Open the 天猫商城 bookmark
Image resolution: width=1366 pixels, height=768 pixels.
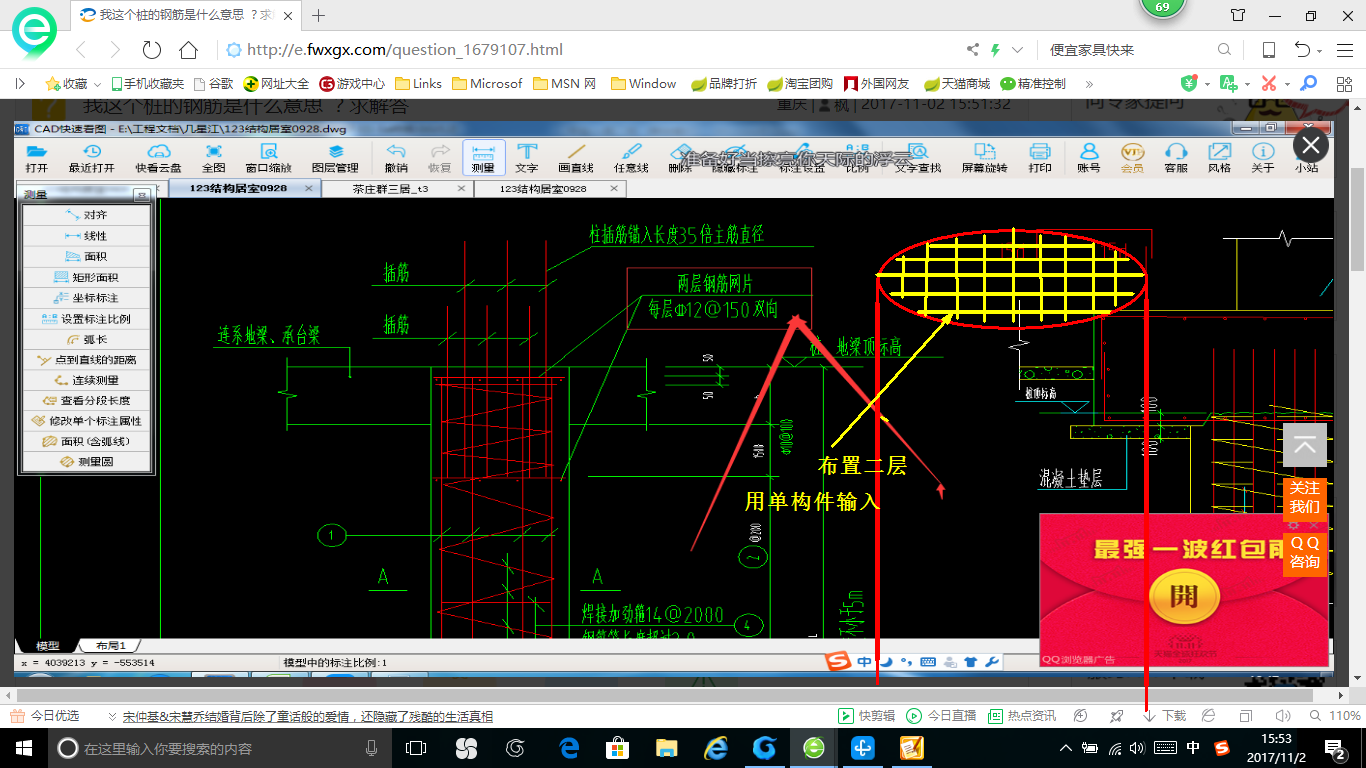[957, 84]
